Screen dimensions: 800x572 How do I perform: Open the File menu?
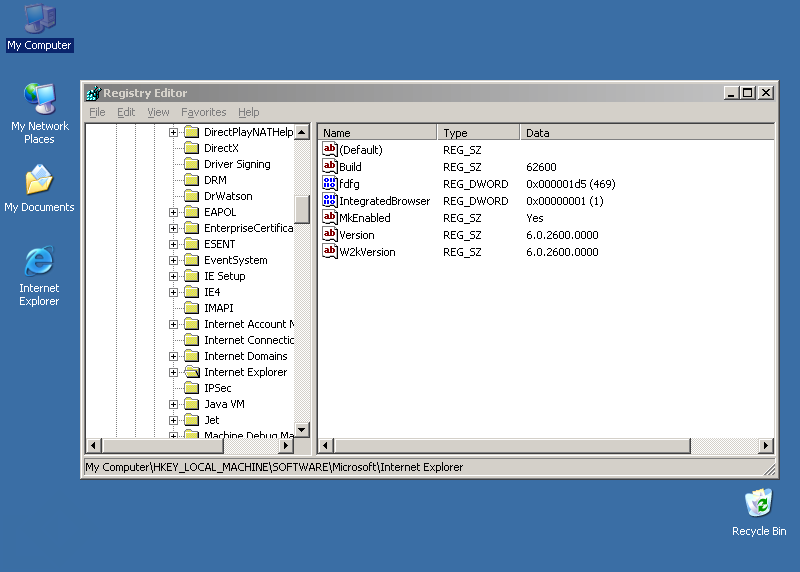click(97, 112)
